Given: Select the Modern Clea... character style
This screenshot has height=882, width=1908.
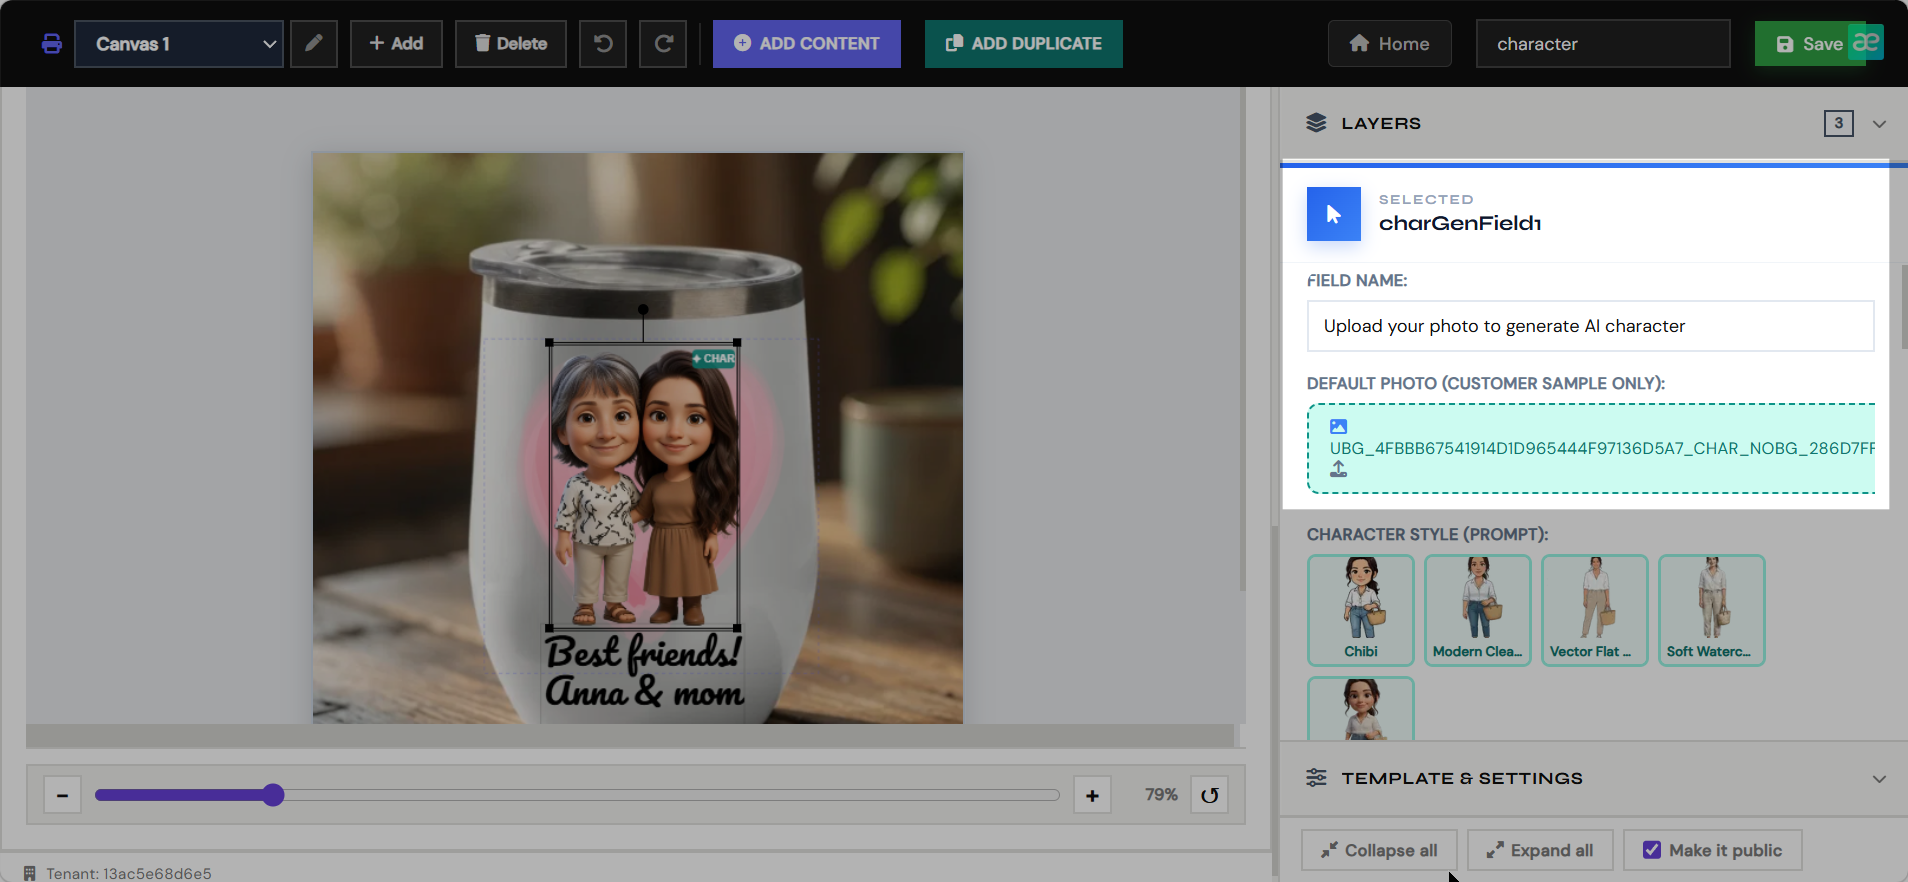Looking at the screenshot, I should tap(1478, 610).
